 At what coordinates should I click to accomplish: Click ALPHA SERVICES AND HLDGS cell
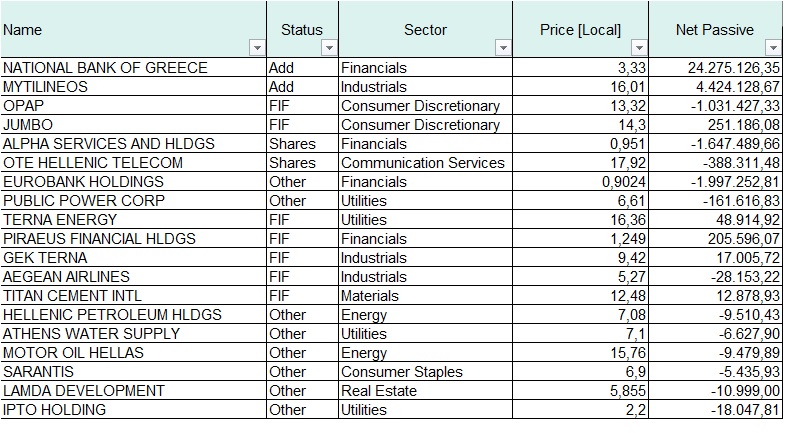click(109, 144)
